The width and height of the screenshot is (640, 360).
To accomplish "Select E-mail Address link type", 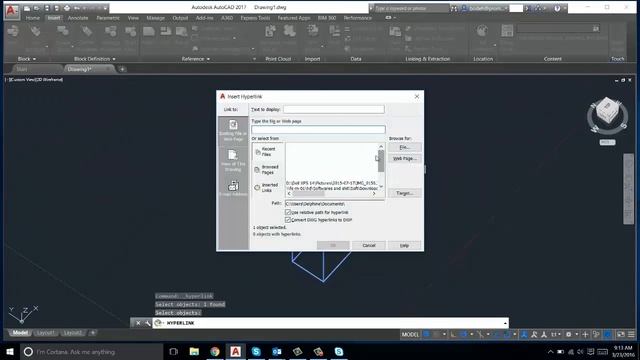I will pyautogui.click(x=233, y=188).
